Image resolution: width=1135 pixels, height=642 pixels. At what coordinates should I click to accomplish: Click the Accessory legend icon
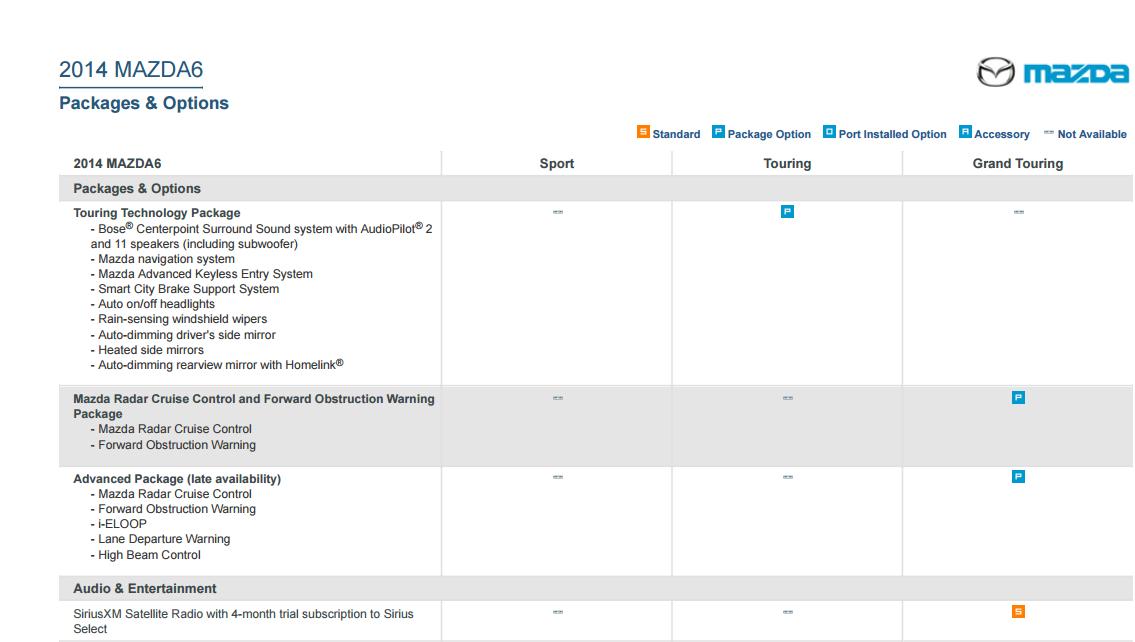[965, 132]
